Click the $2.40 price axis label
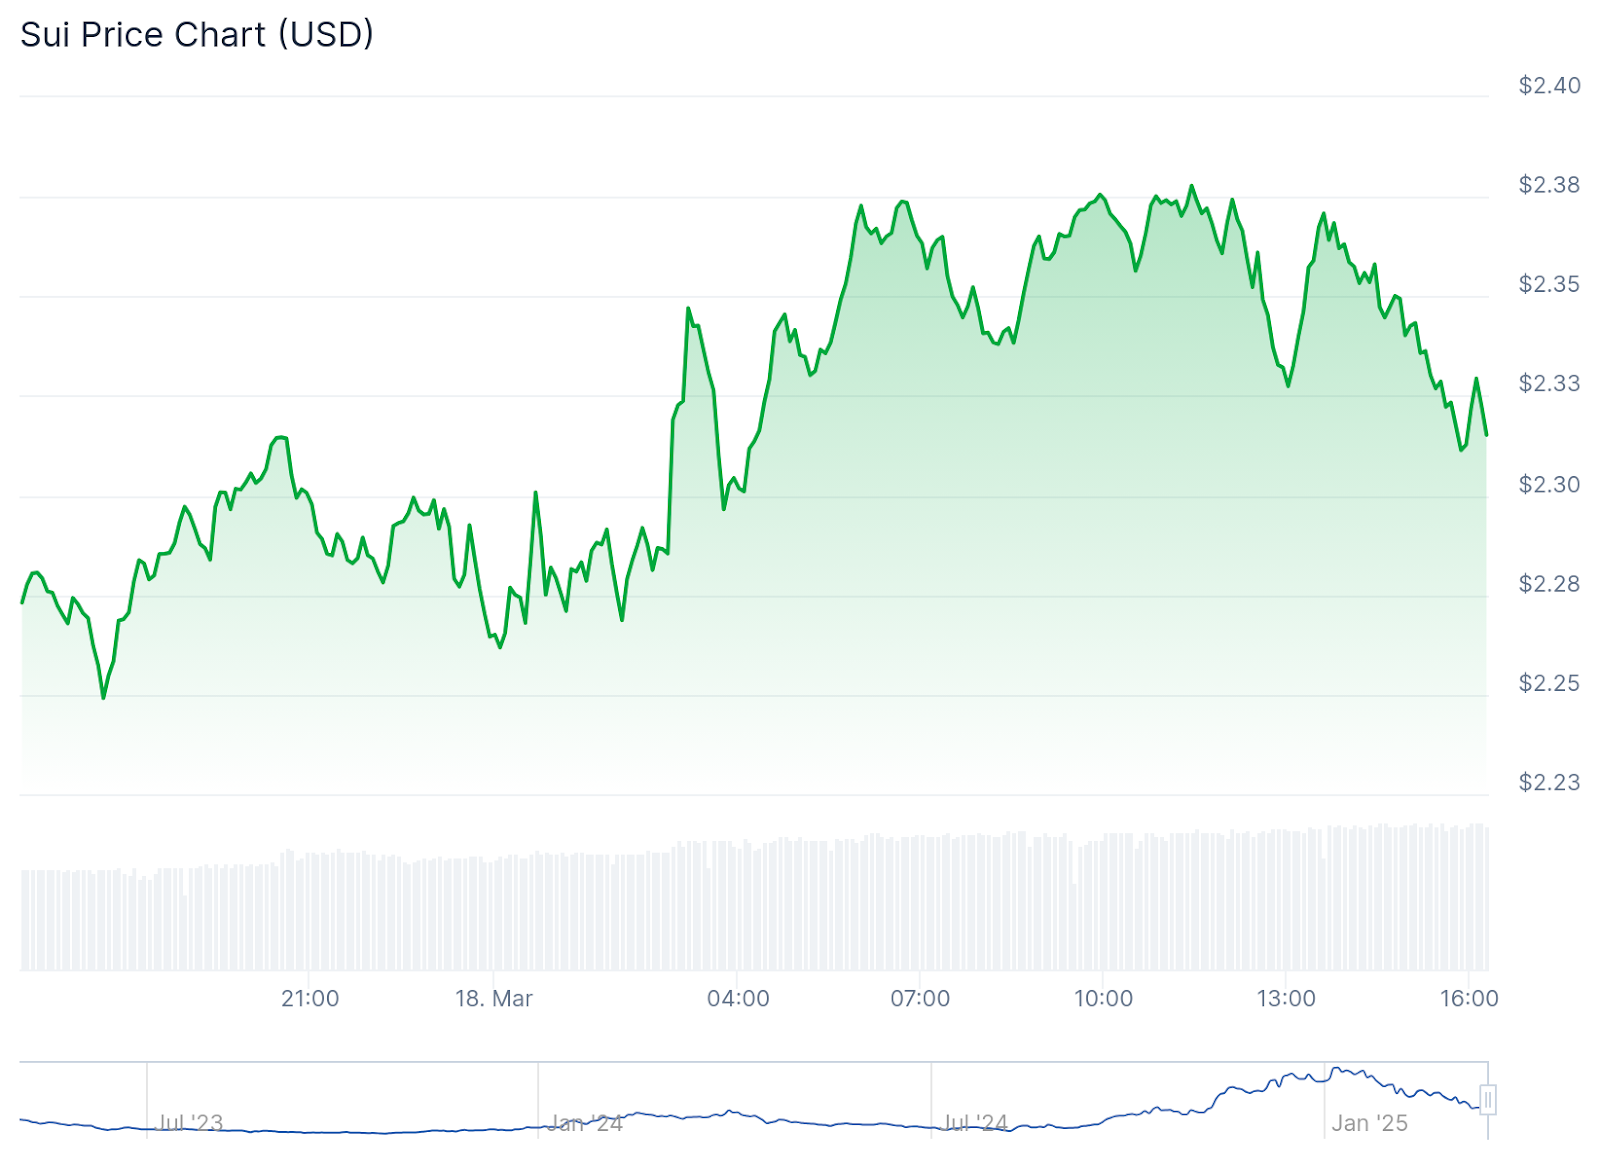The image size is (1600, 1168). (1549, 86)
